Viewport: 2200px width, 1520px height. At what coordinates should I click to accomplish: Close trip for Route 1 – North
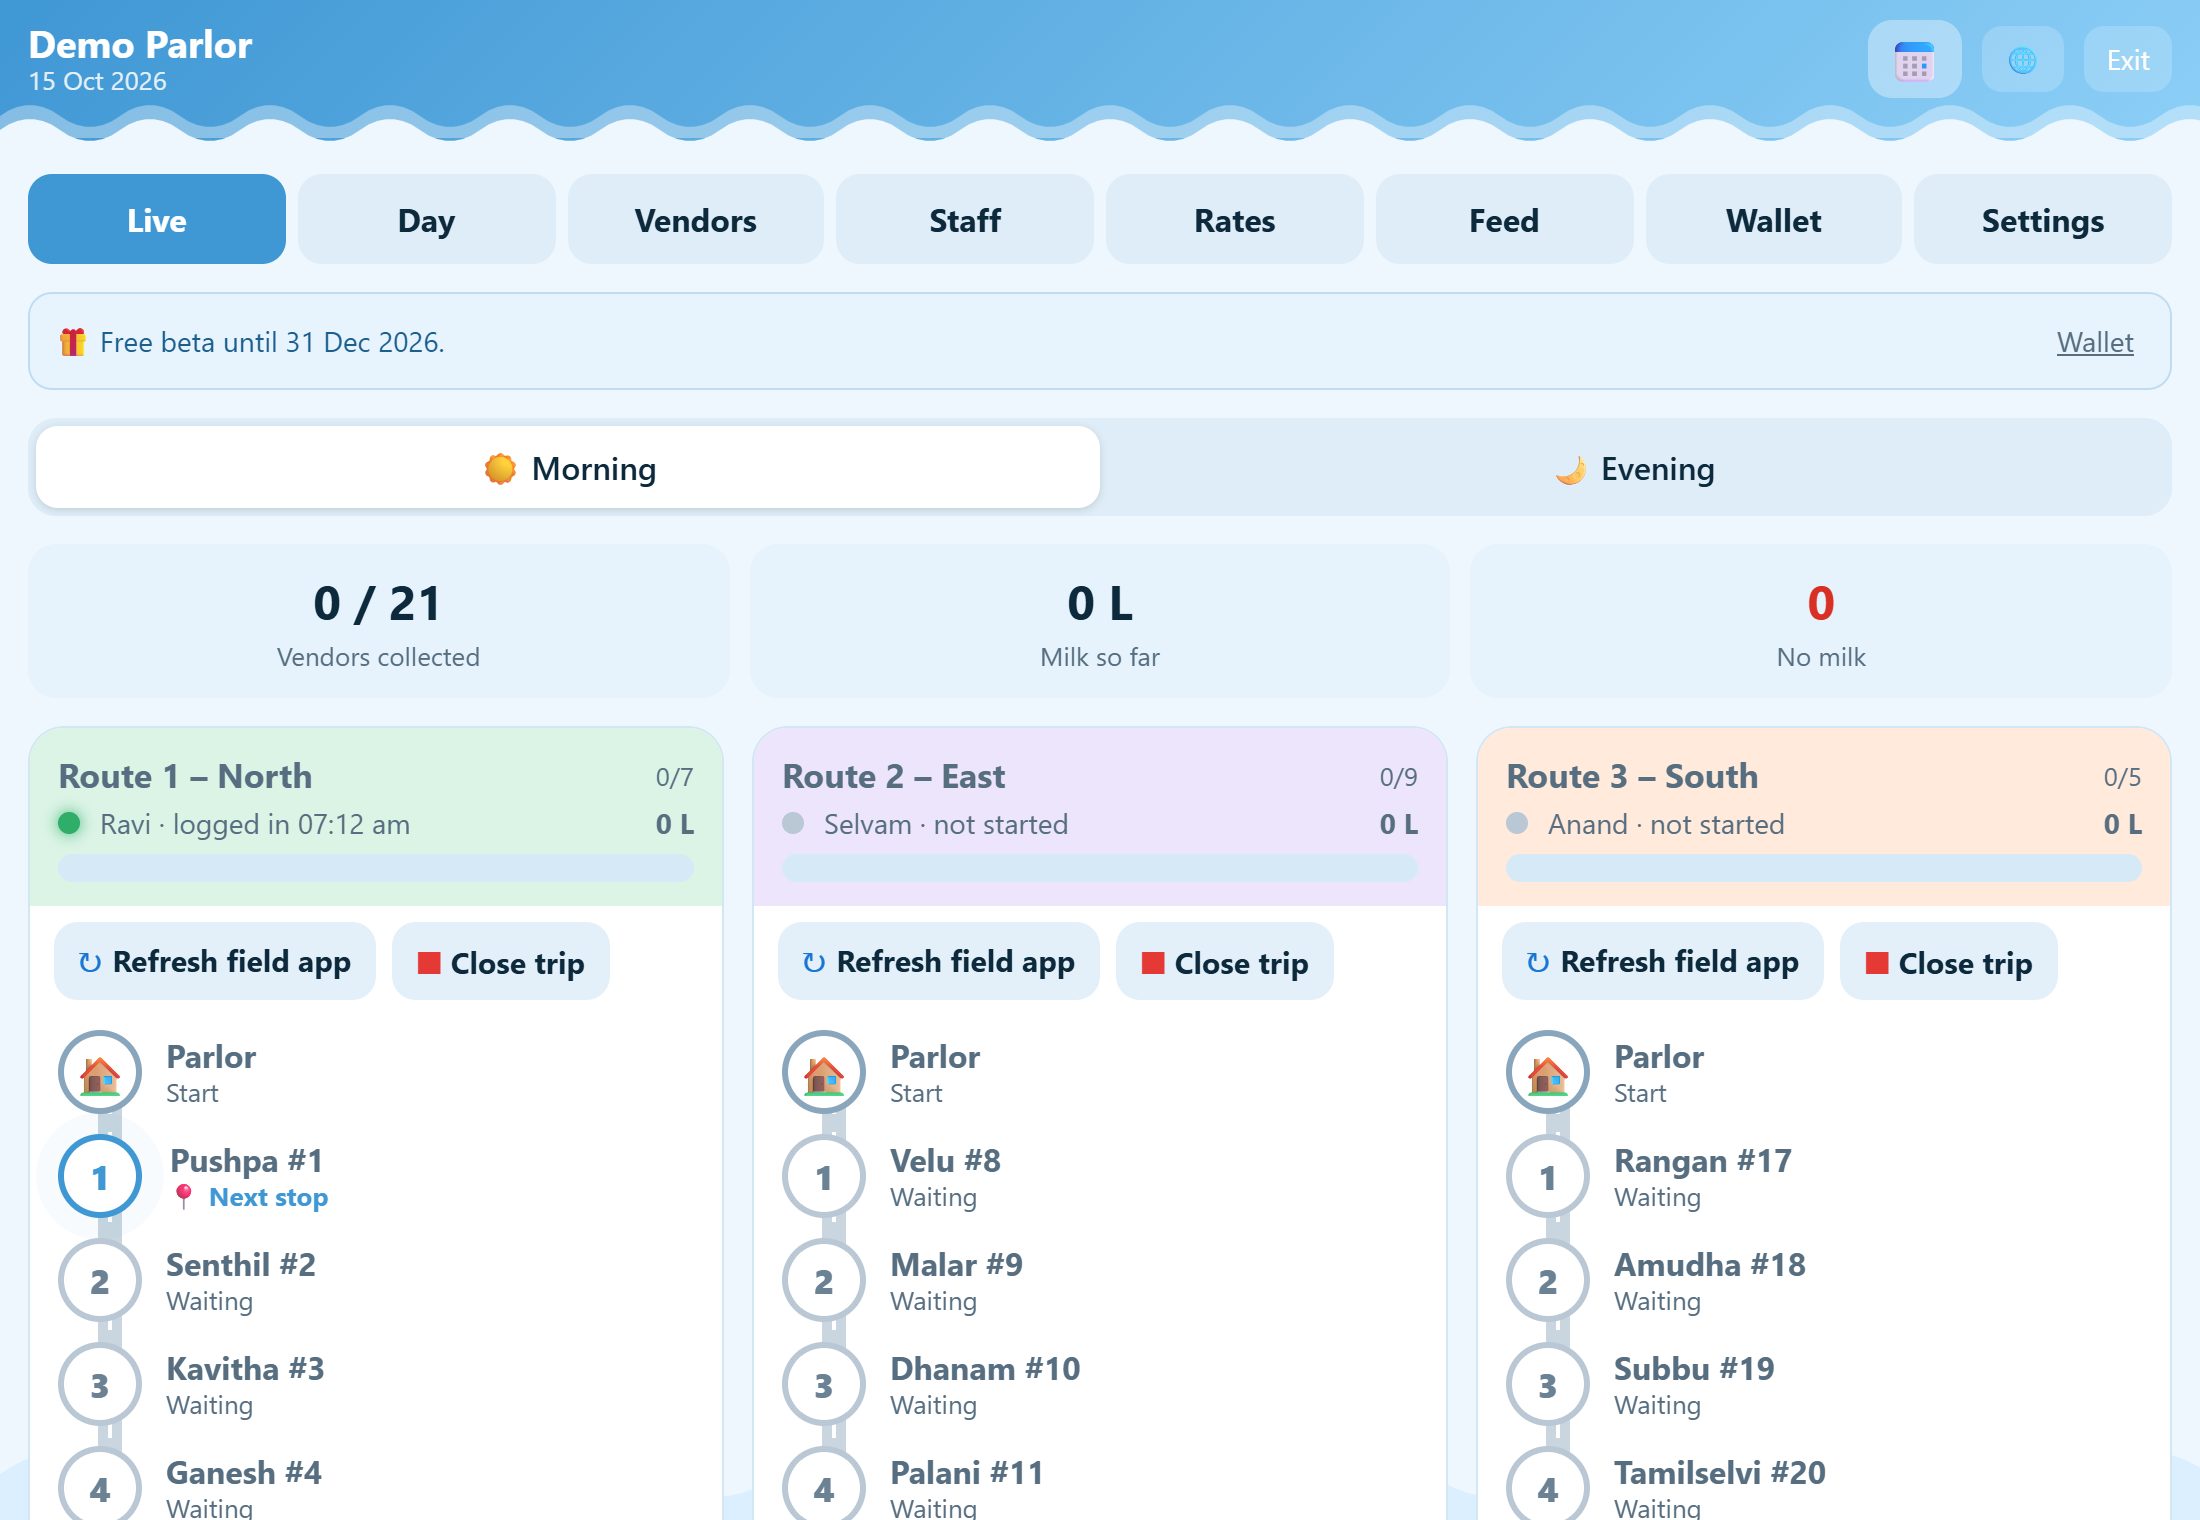pyautogui.click(x=501, y=962)
